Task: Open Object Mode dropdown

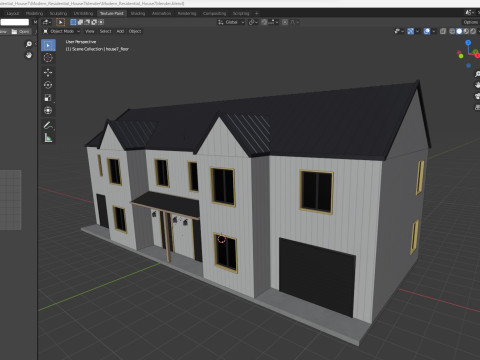Action: point(62,31)
